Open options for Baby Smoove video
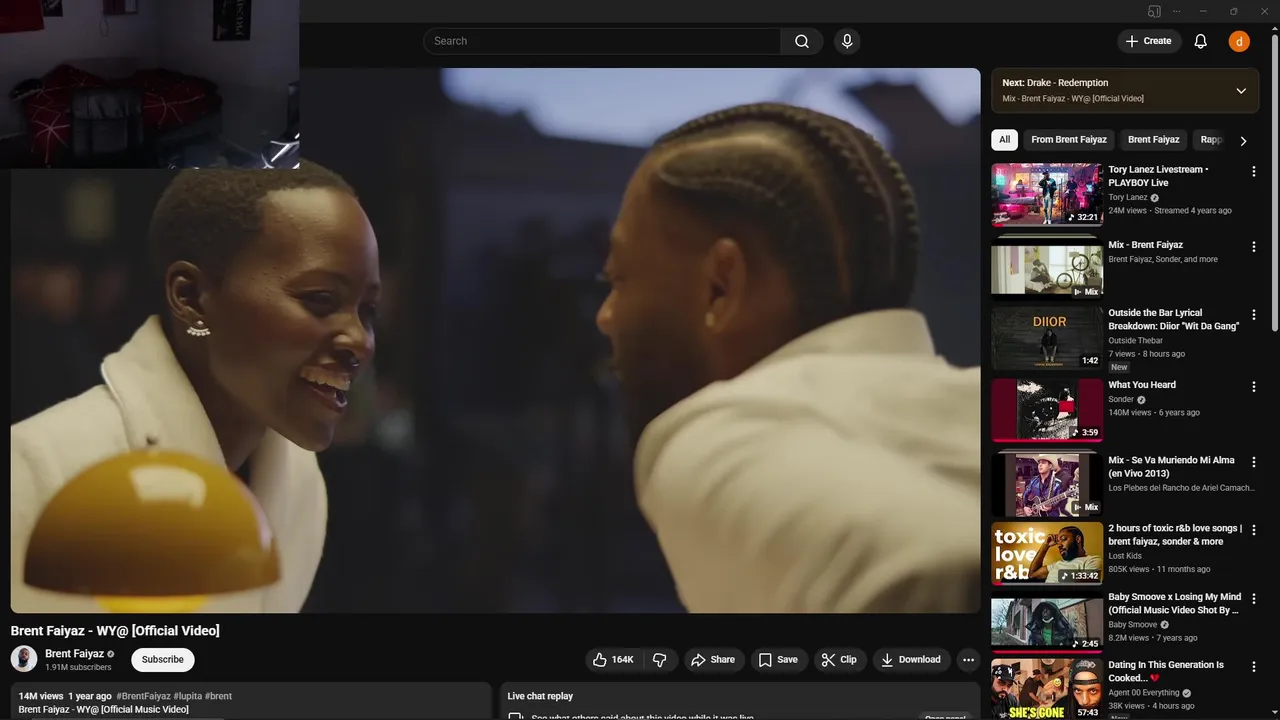The height and width of the screenshot is (720, 1280). 1254,598
